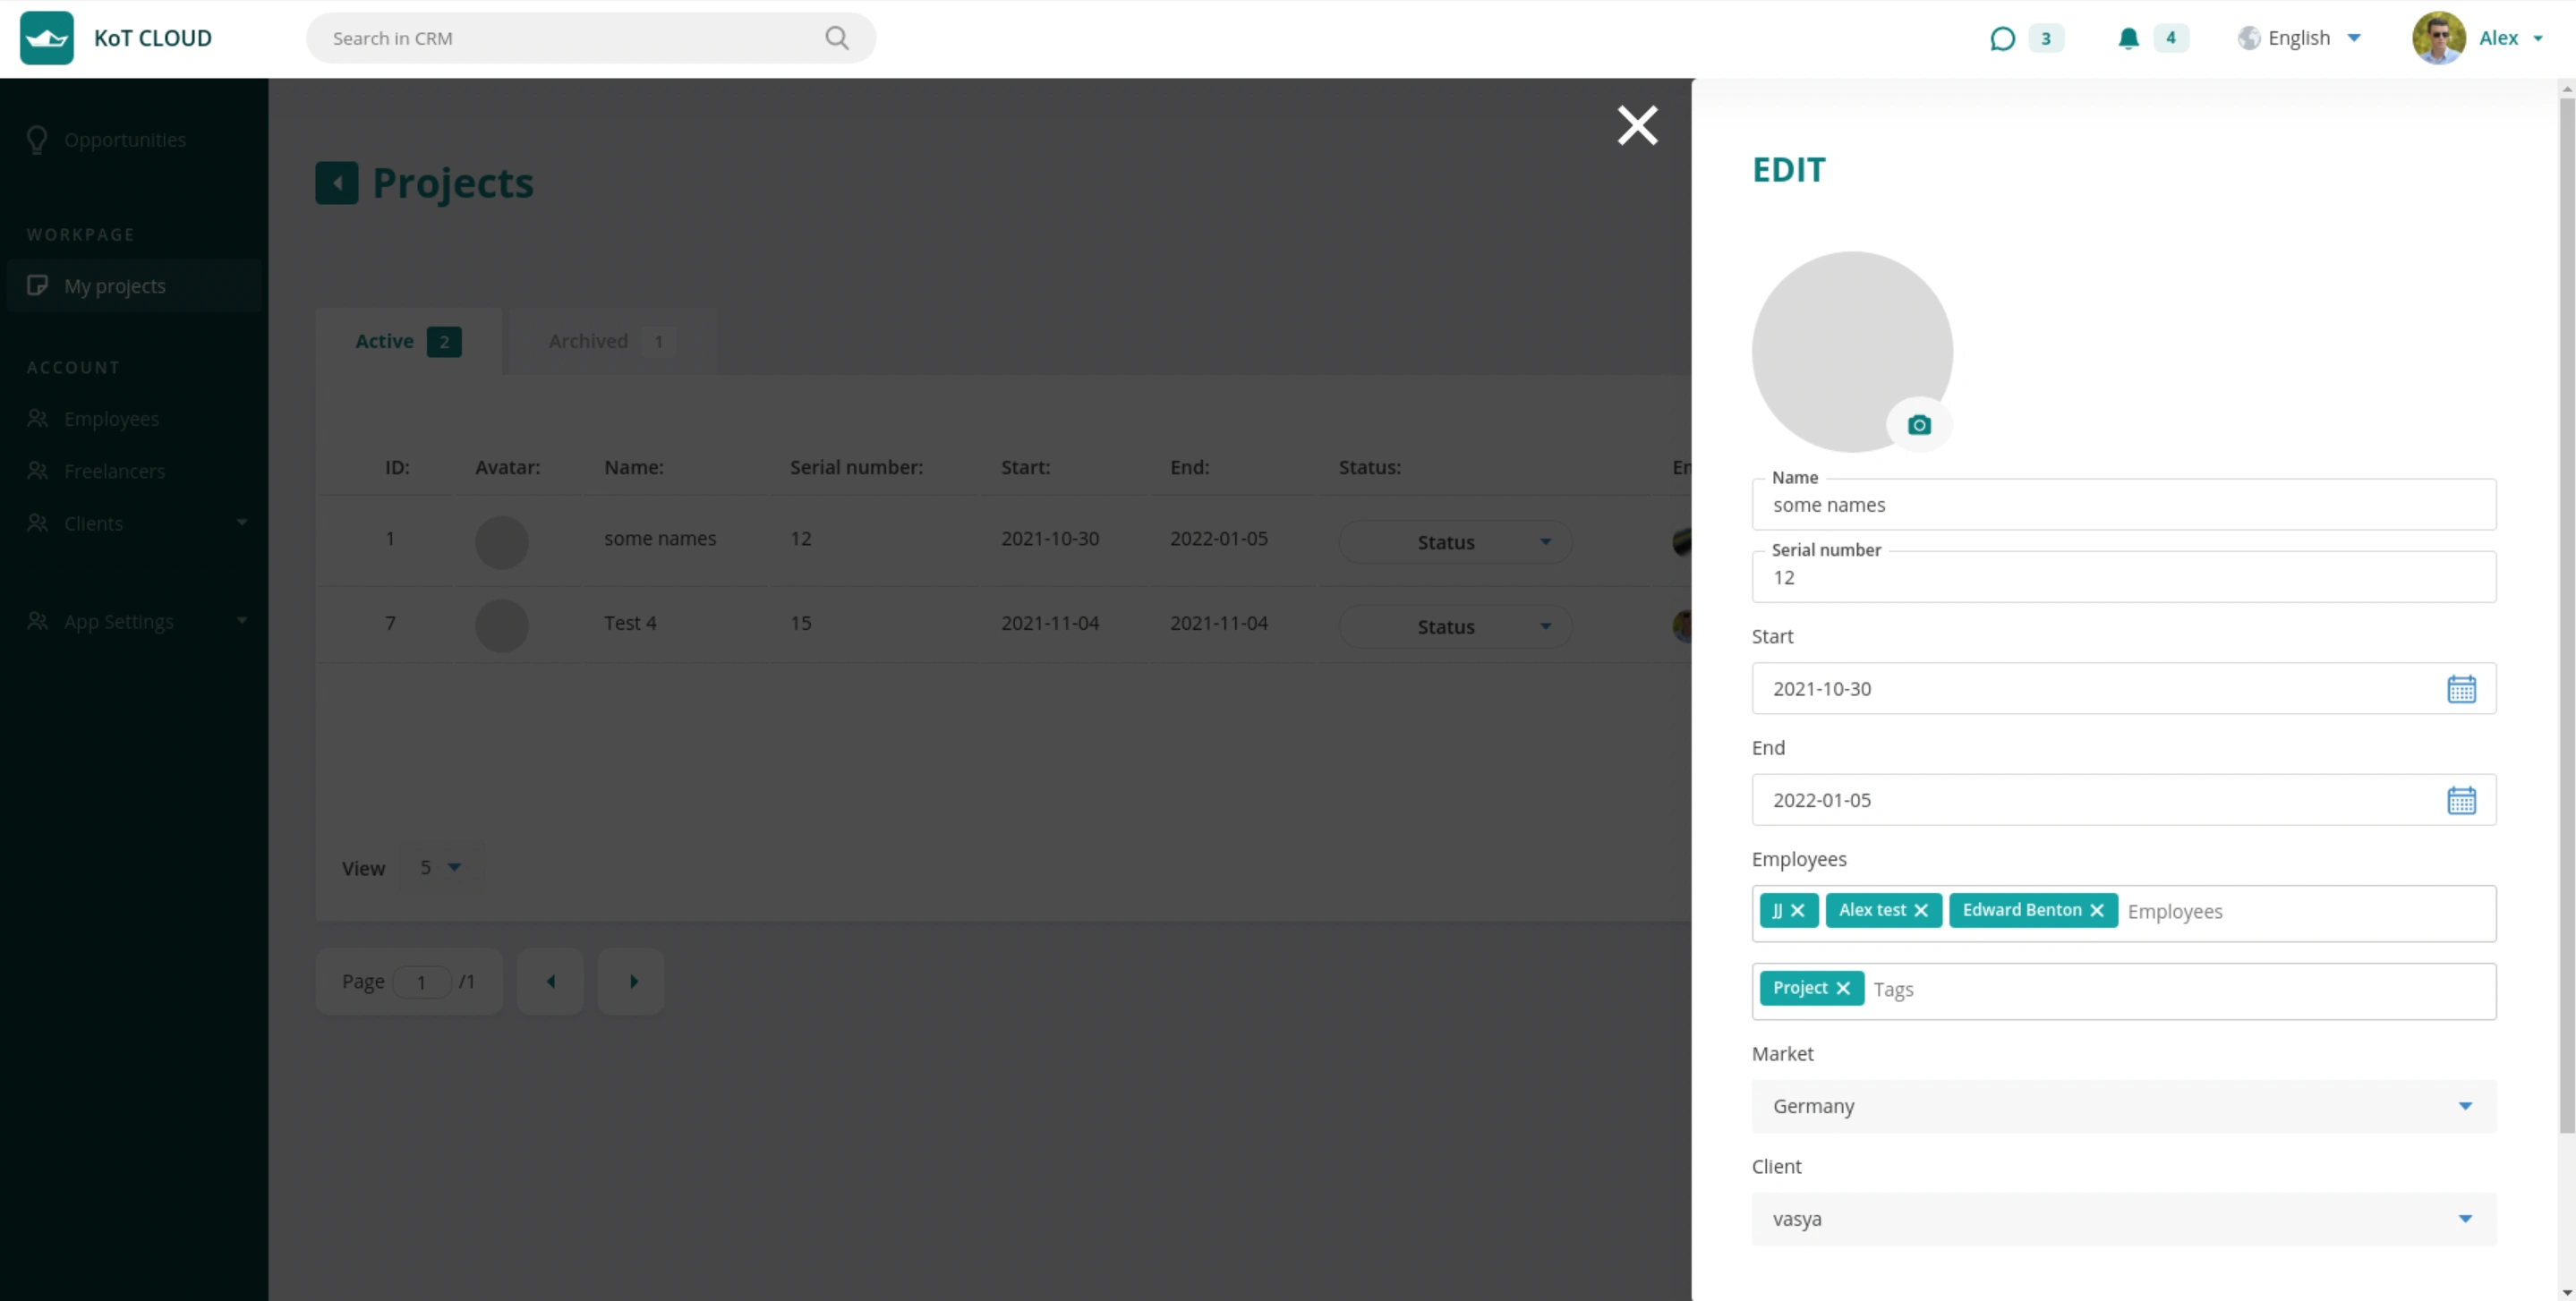The height and width of the screenshot is (1301, 2576).
Task: Remove the Edward Benton employee chip
Action: pyautogui.click(x=2097, y=910)
